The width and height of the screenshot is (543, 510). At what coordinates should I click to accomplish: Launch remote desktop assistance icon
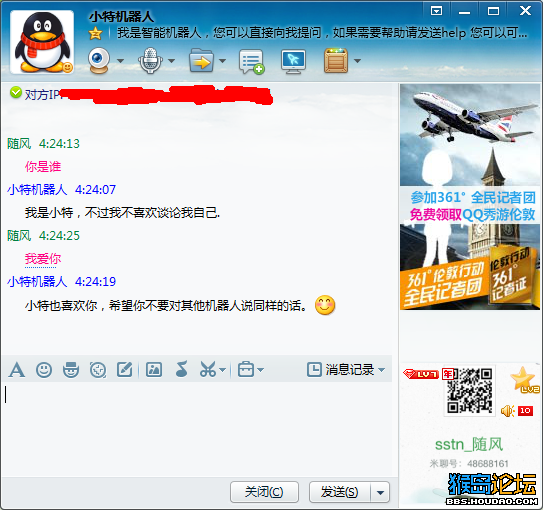click(293, 62)
